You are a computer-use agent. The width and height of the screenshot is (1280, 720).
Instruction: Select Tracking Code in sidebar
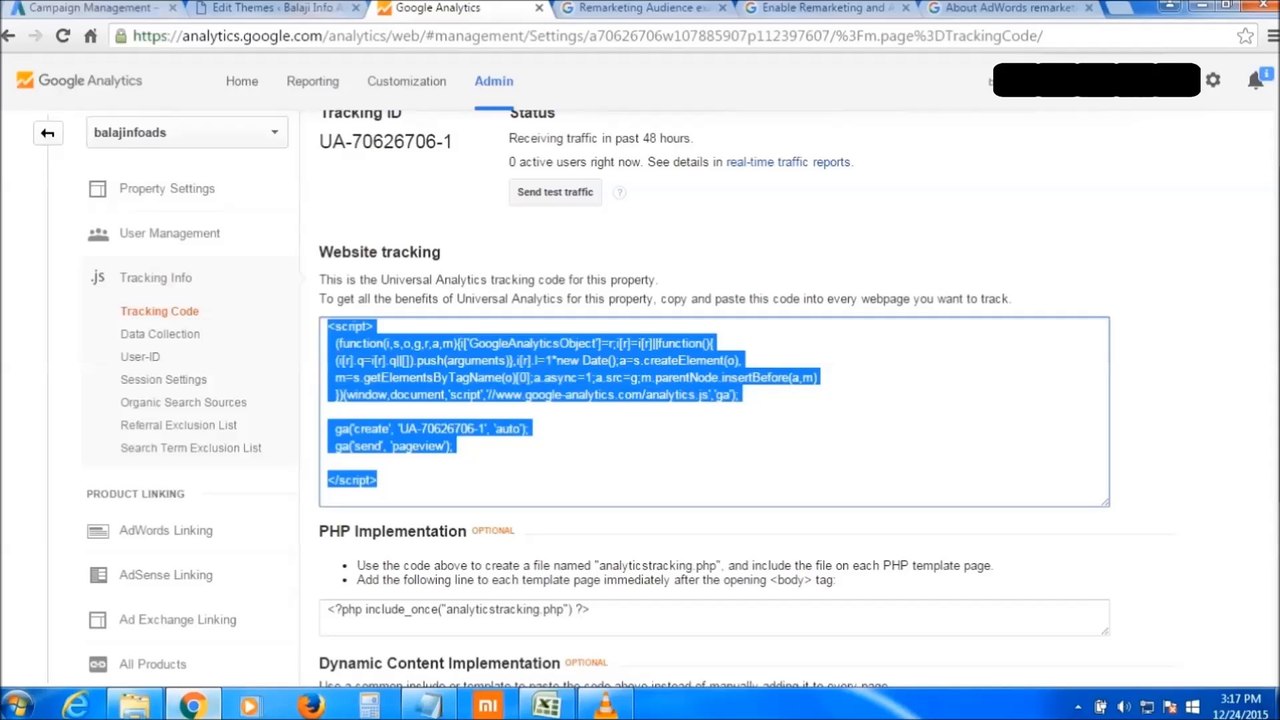tap(159, 311)
